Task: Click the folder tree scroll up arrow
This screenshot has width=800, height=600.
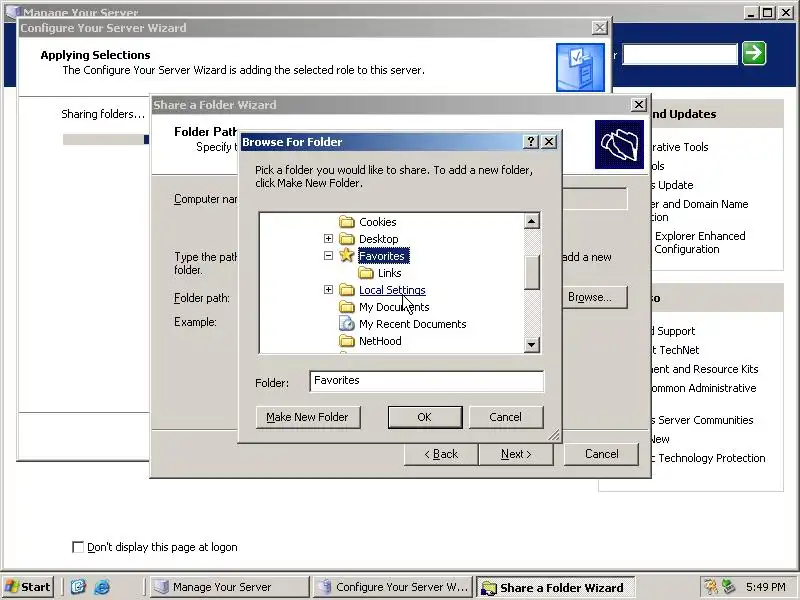Action: tap(531, 221)
